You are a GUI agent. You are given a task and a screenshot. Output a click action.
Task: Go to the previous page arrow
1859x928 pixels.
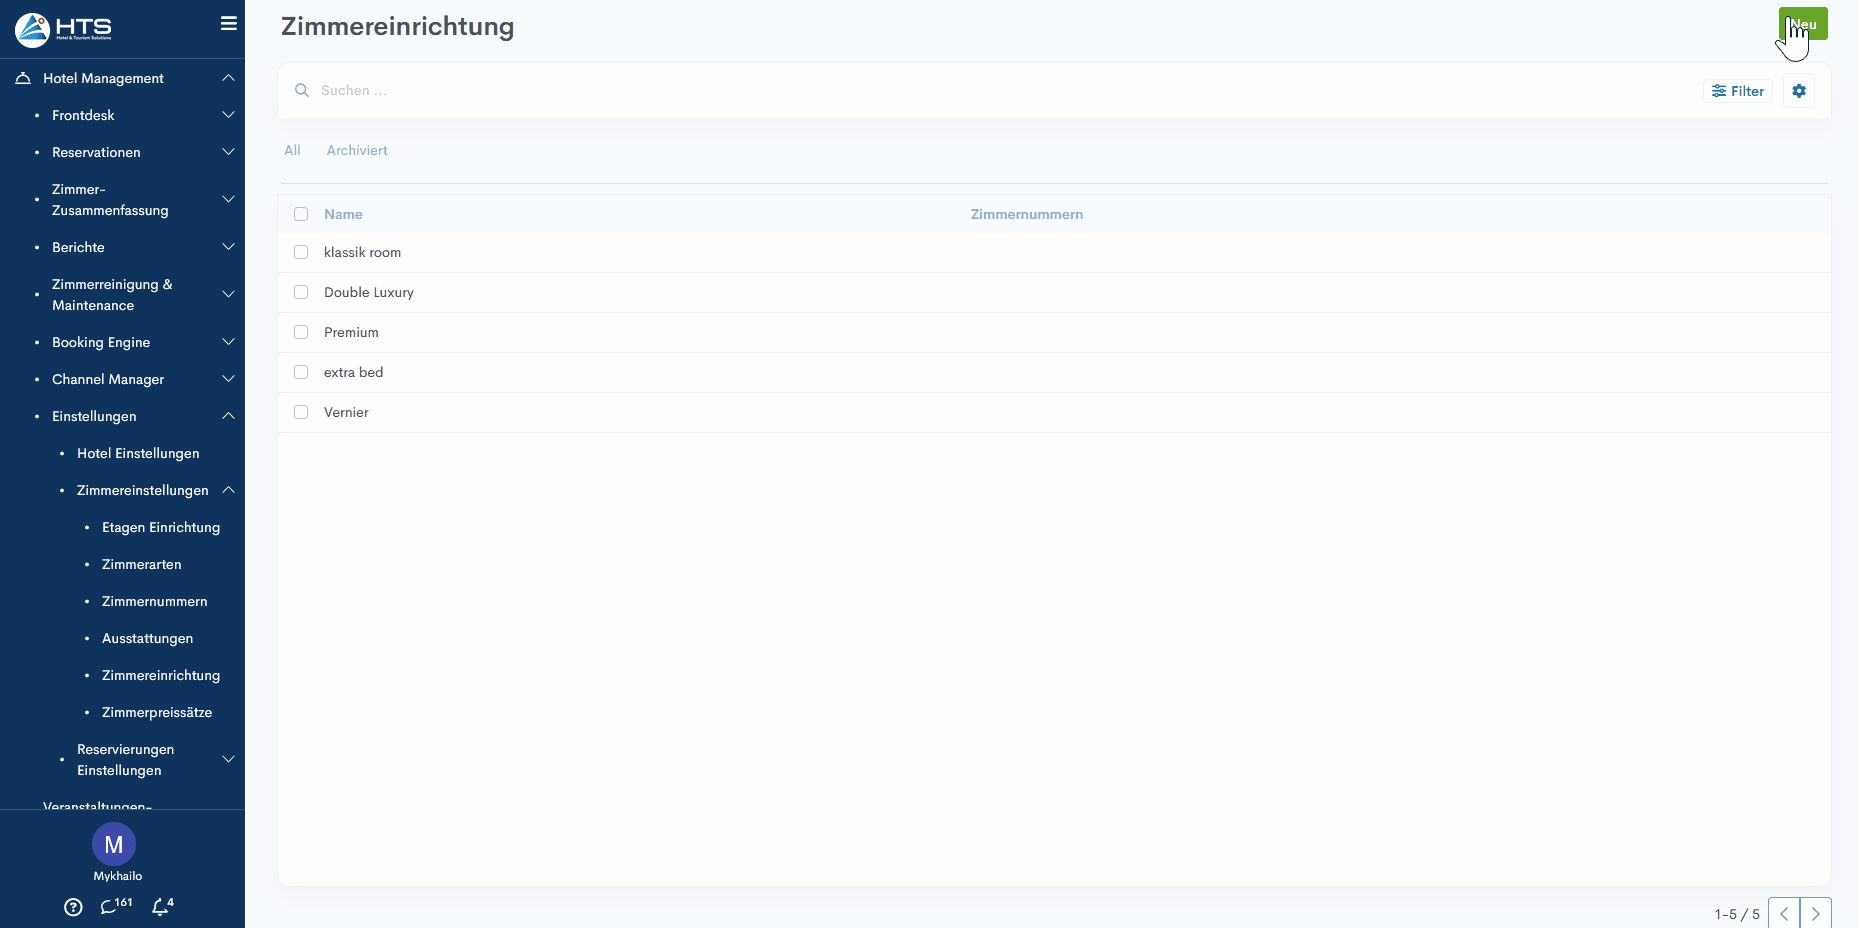tap(1784, 913)
